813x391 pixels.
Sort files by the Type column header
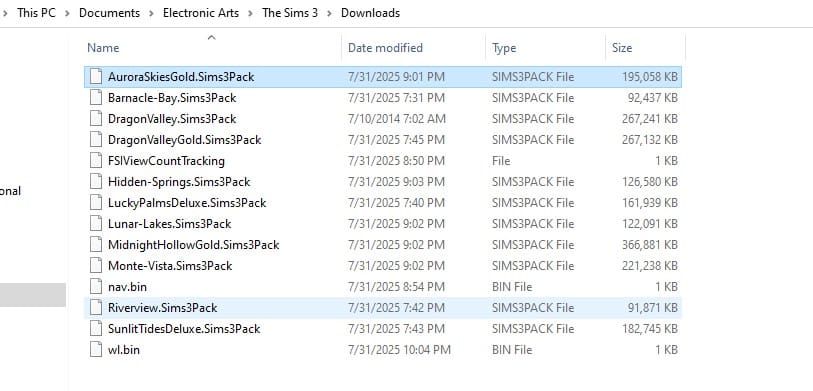504,48
